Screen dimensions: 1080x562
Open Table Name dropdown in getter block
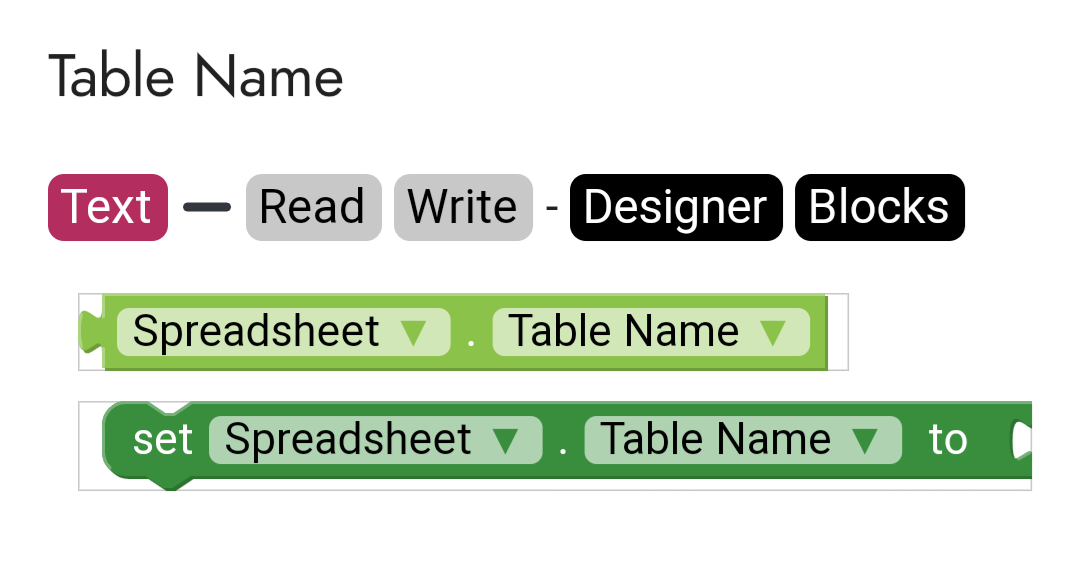[x=625, y=332]
